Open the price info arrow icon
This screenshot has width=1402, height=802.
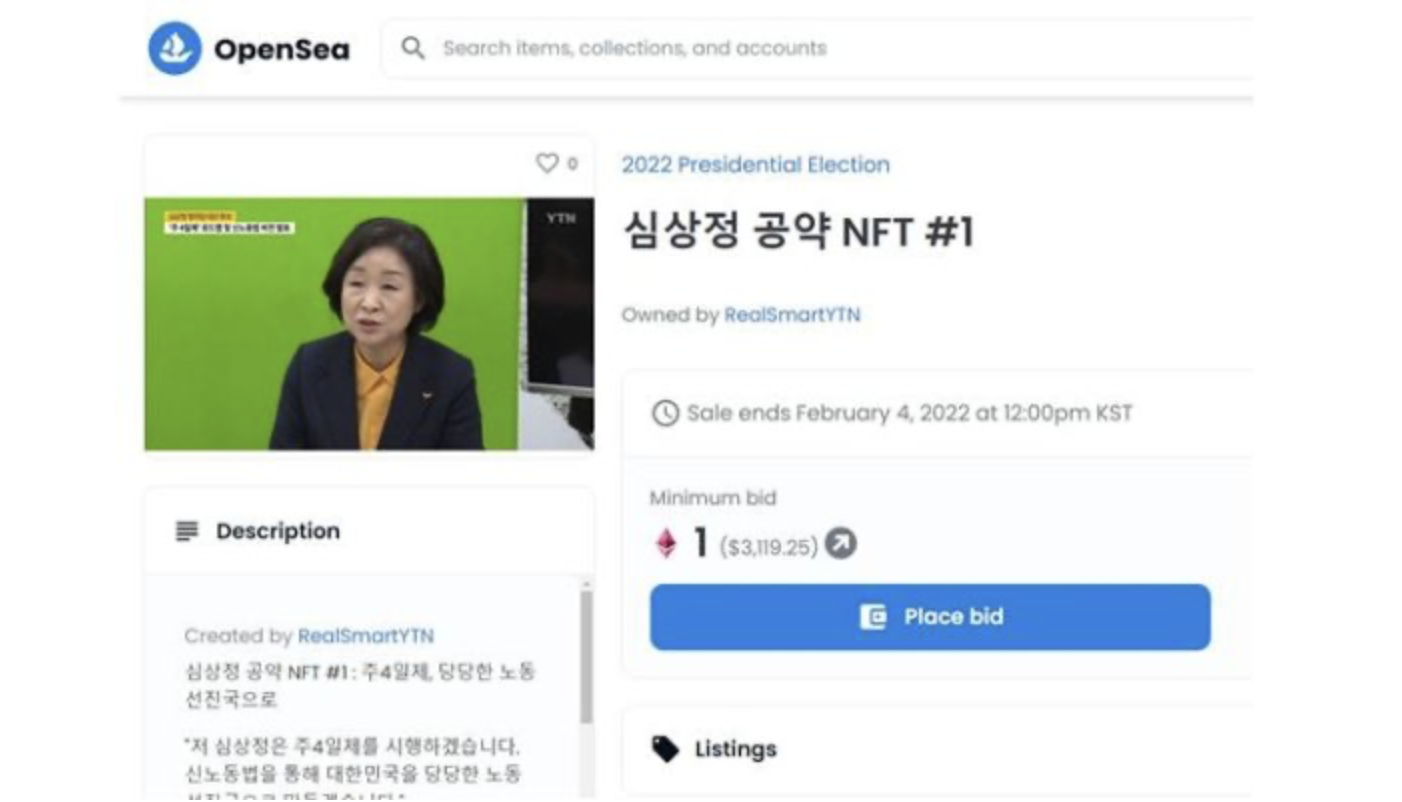(x=841, y=544)
